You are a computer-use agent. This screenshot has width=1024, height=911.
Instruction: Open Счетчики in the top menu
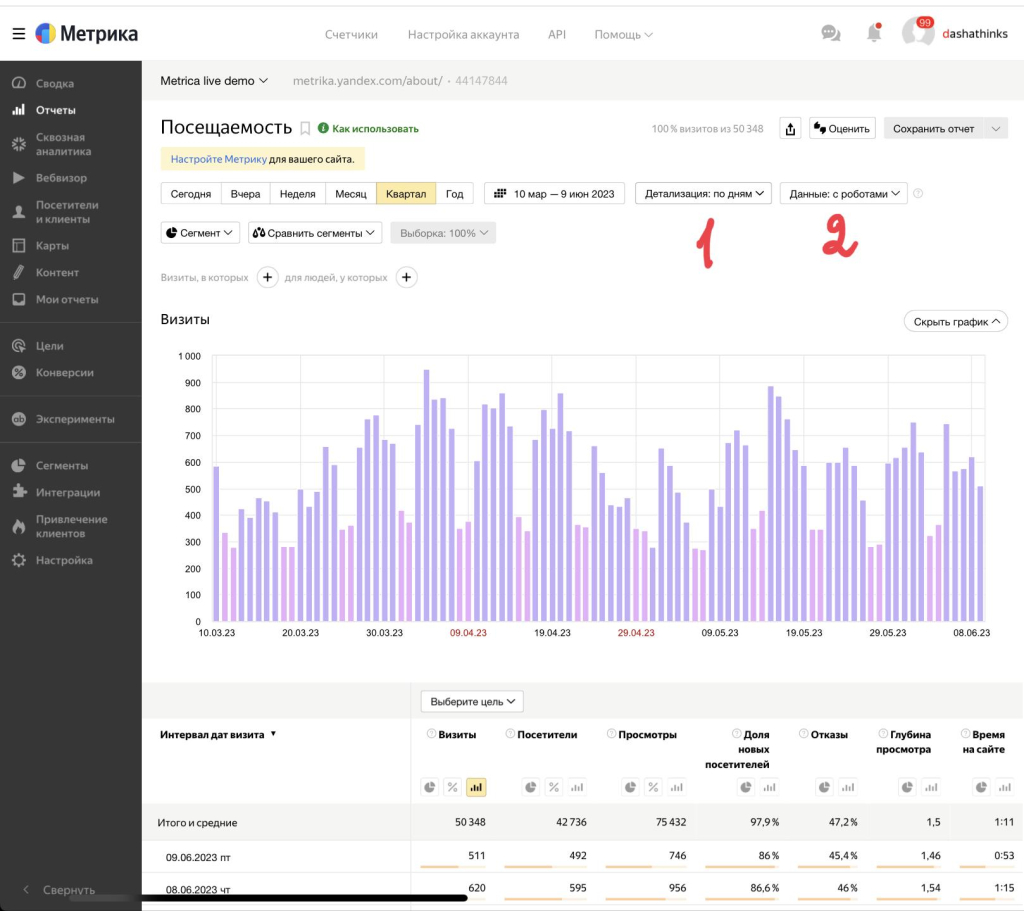pos(351,34)
